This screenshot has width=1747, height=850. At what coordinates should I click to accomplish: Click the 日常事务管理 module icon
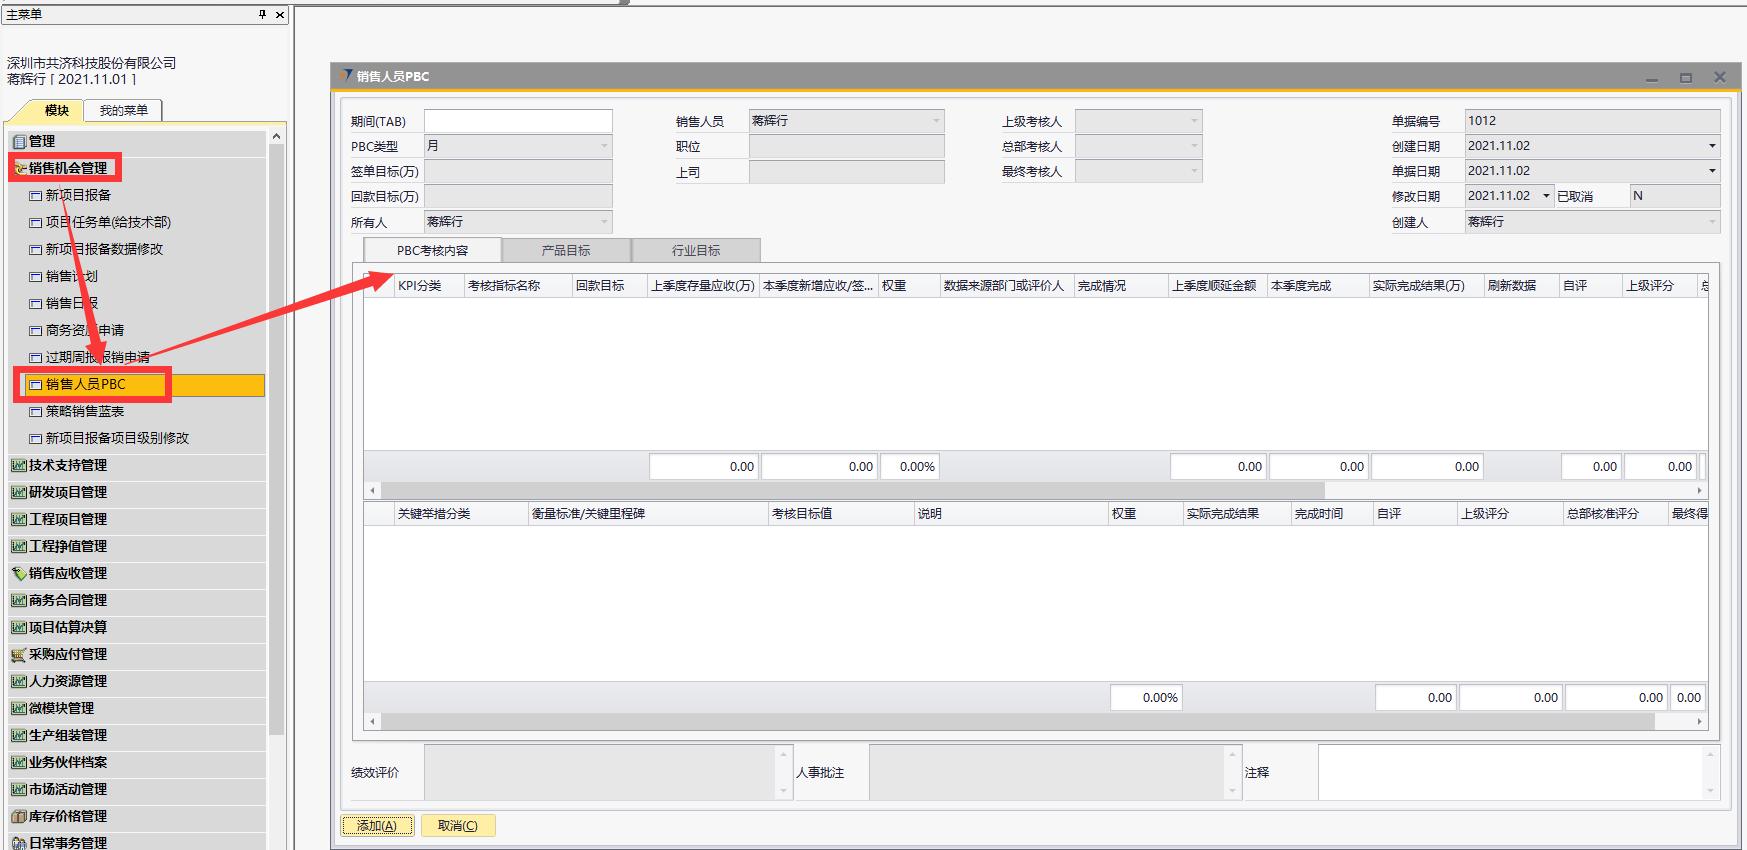(x=18, y=843)
